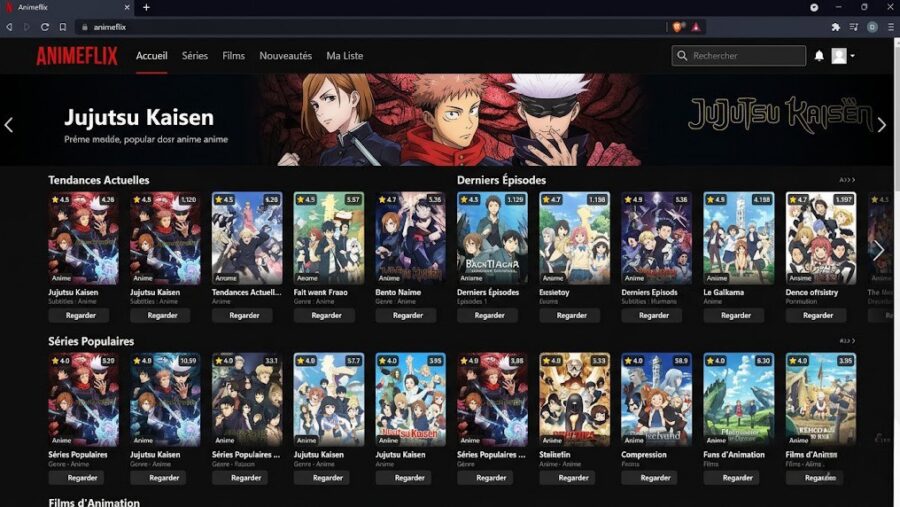Open the Le Galkama poster thumbnail
900x507 pixels.
[x=739, y=238]
